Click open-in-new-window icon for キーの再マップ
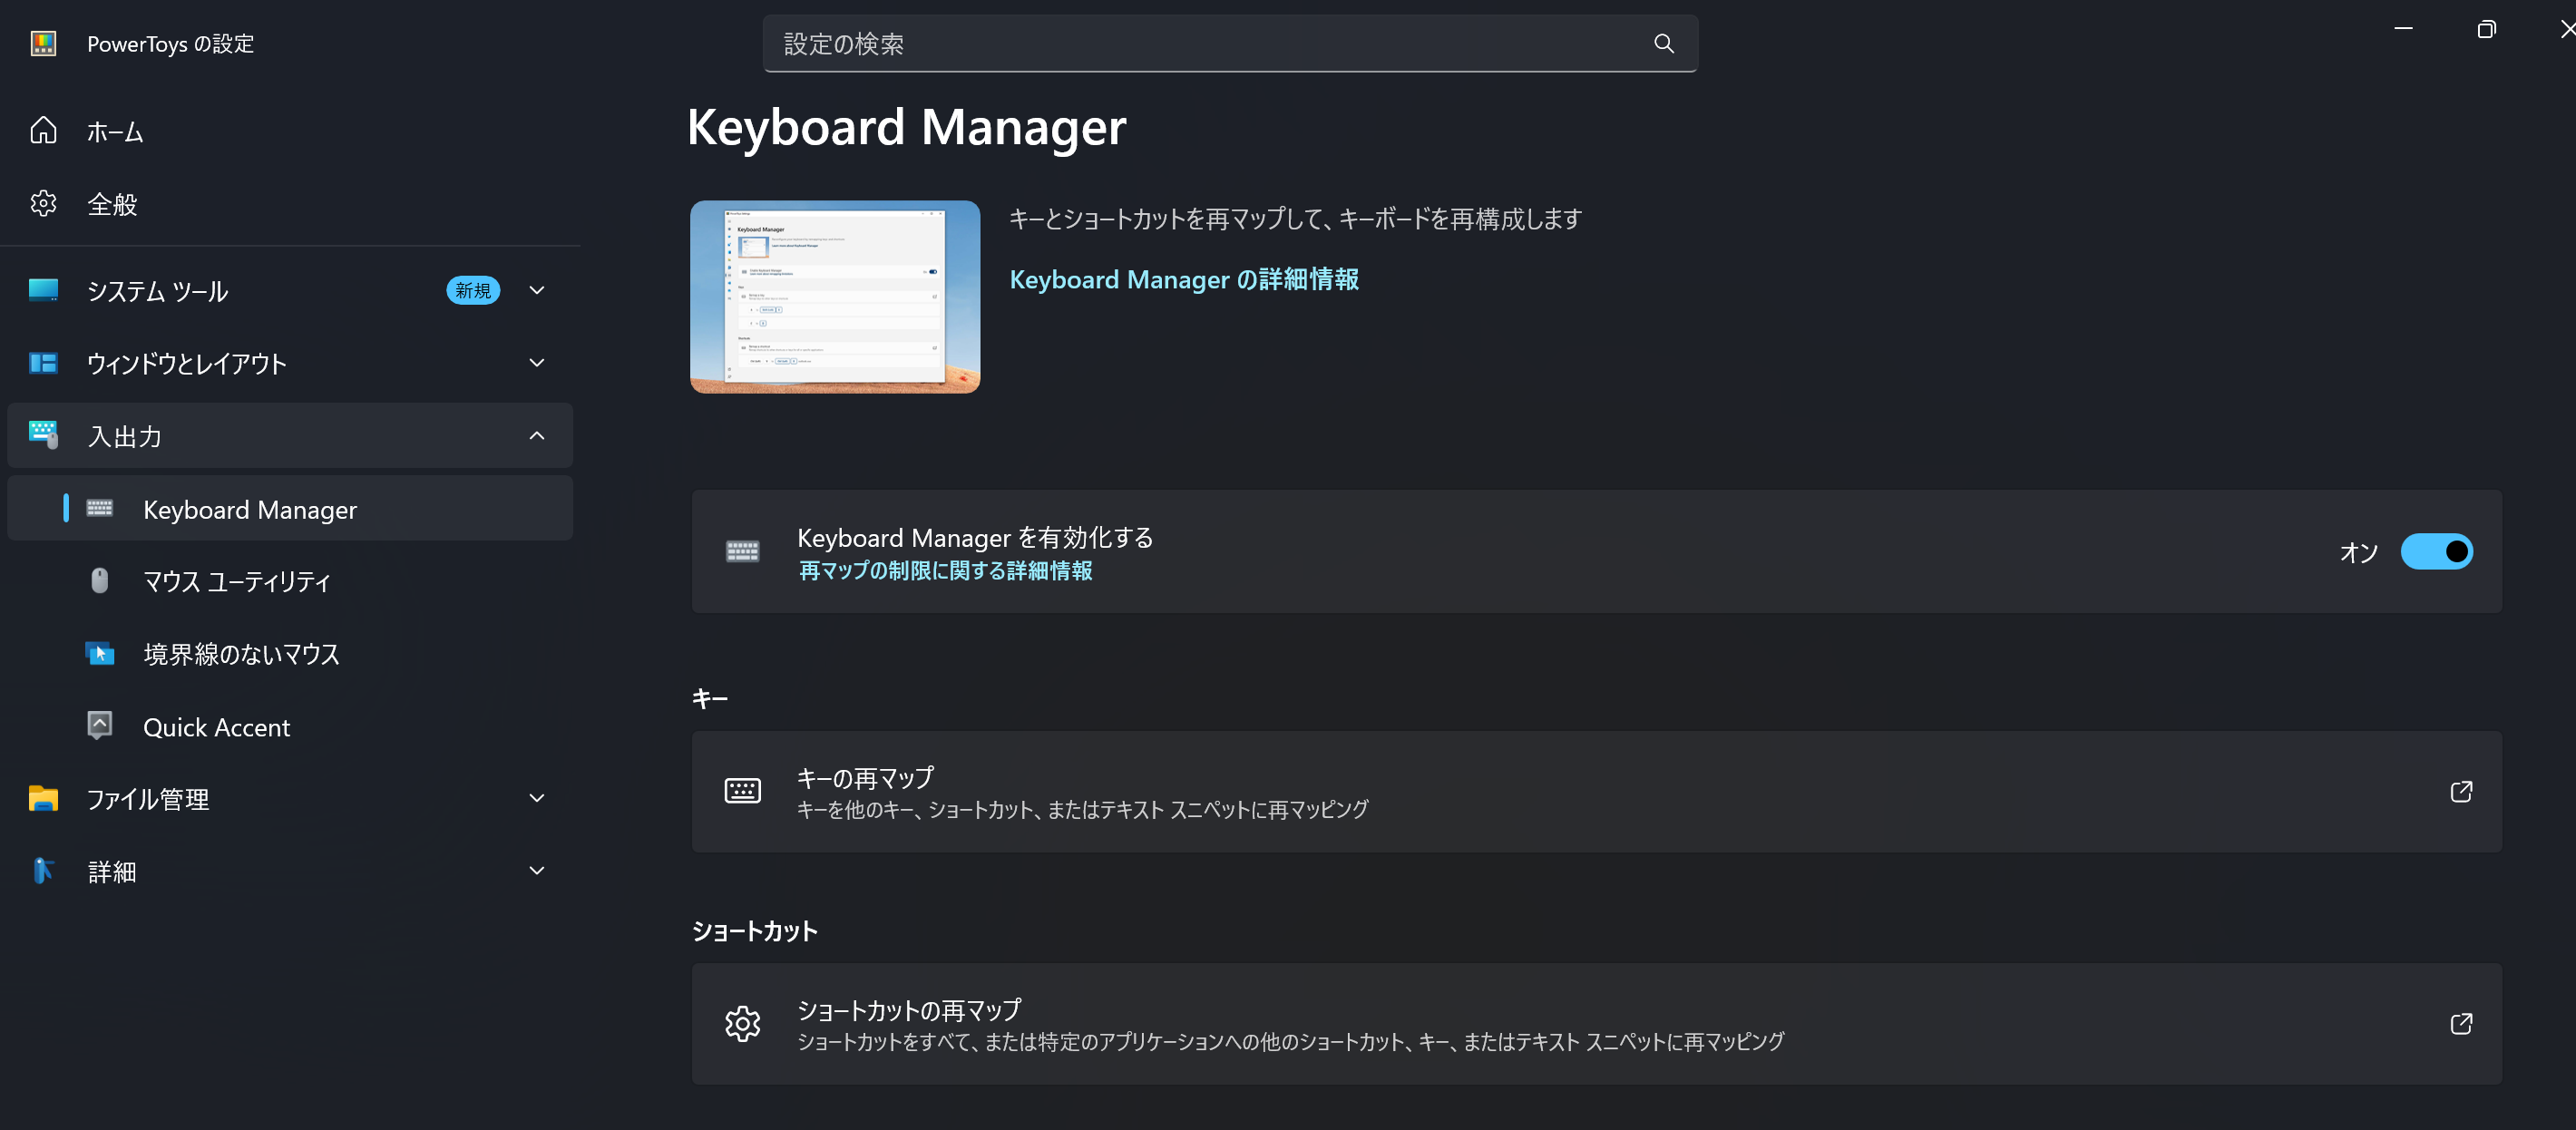 coord(2461,792)
